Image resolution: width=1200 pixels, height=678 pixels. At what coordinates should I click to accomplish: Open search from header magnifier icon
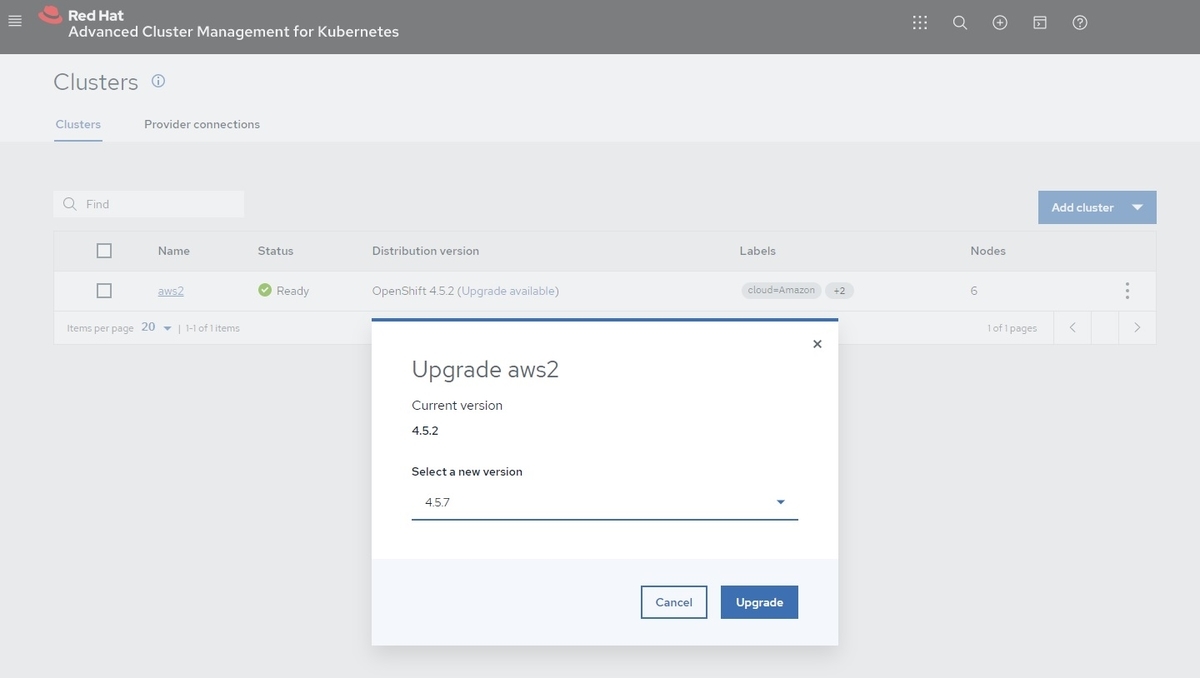(960, 23)
